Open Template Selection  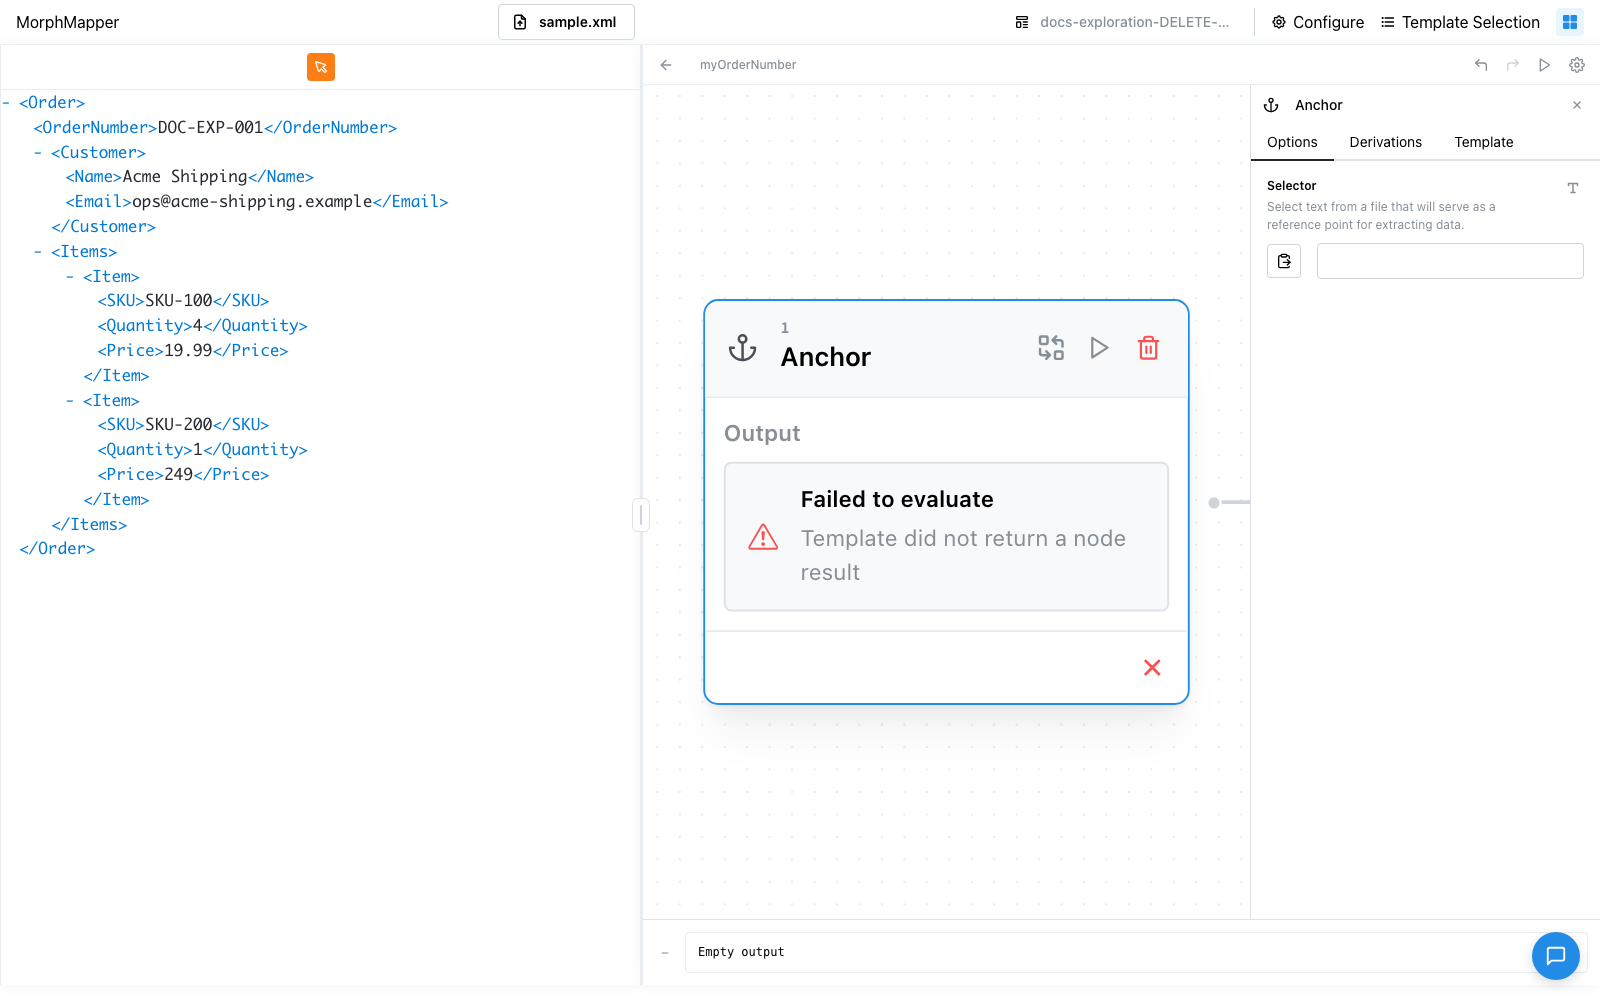1460,22
